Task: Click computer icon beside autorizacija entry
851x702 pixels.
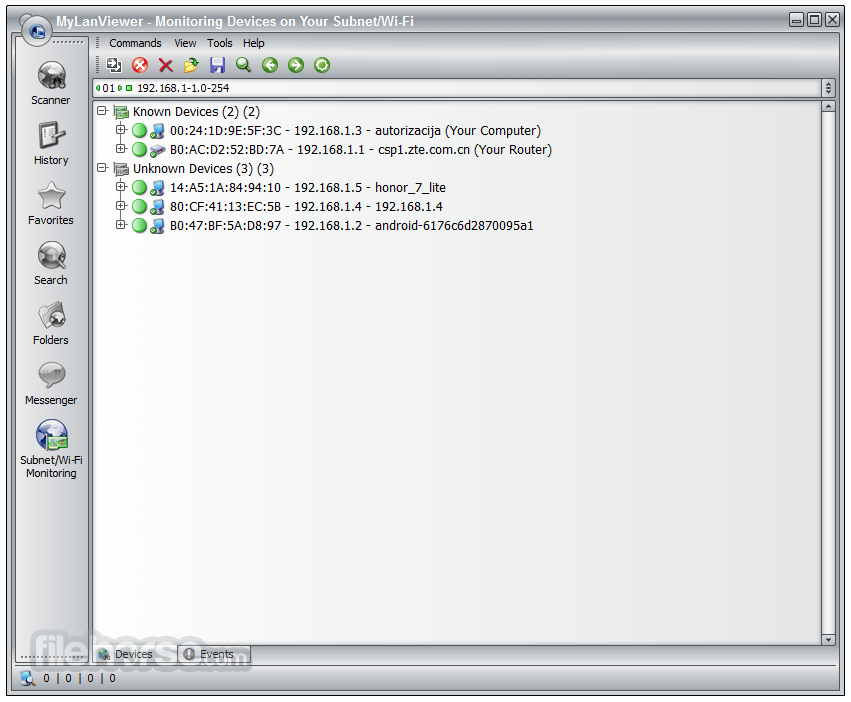Action: 157,131
